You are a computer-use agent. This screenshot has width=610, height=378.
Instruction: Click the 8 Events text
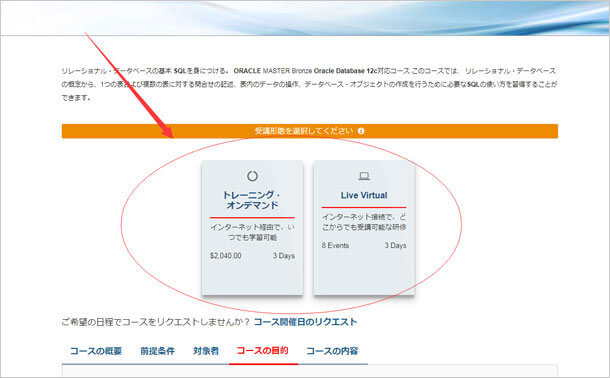point(335,245)
